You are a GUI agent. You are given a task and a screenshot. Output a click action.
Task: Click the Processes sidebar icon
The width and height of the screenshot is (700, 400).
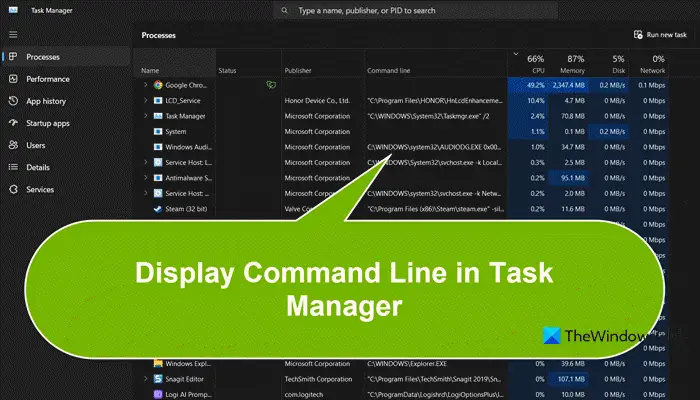coord(13,57)
